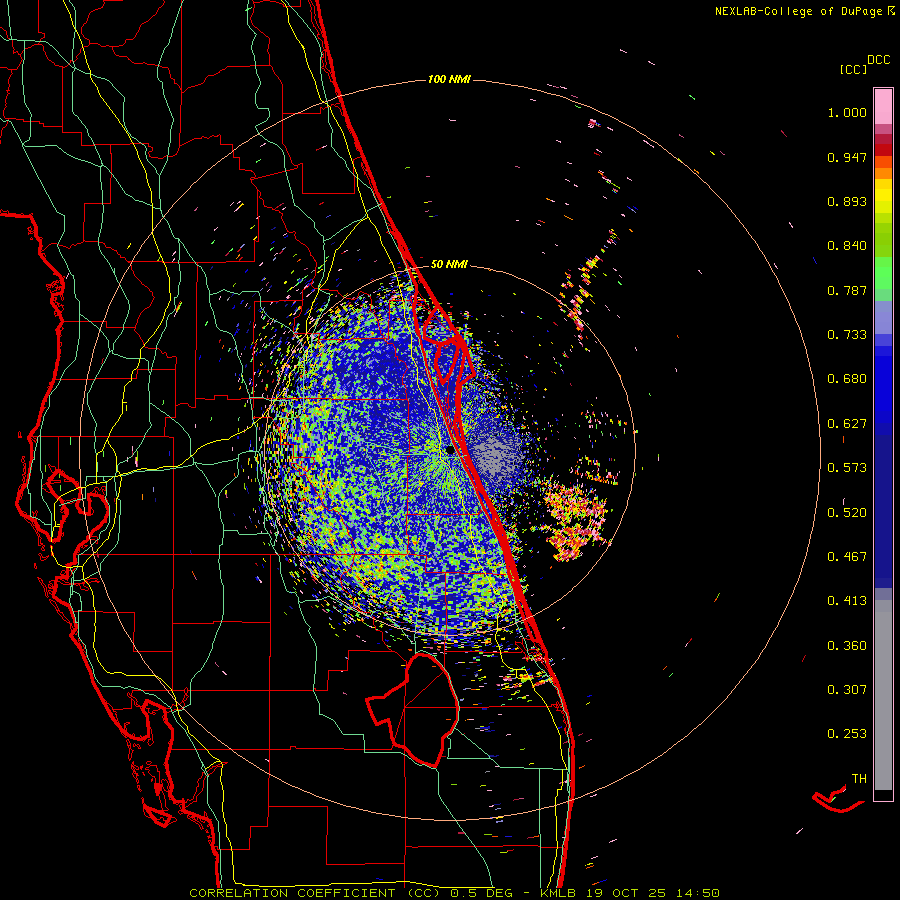Click the 100 NMI range ring label
The height and width of the screenshot is (900, 900).
[x=449, y=79]
